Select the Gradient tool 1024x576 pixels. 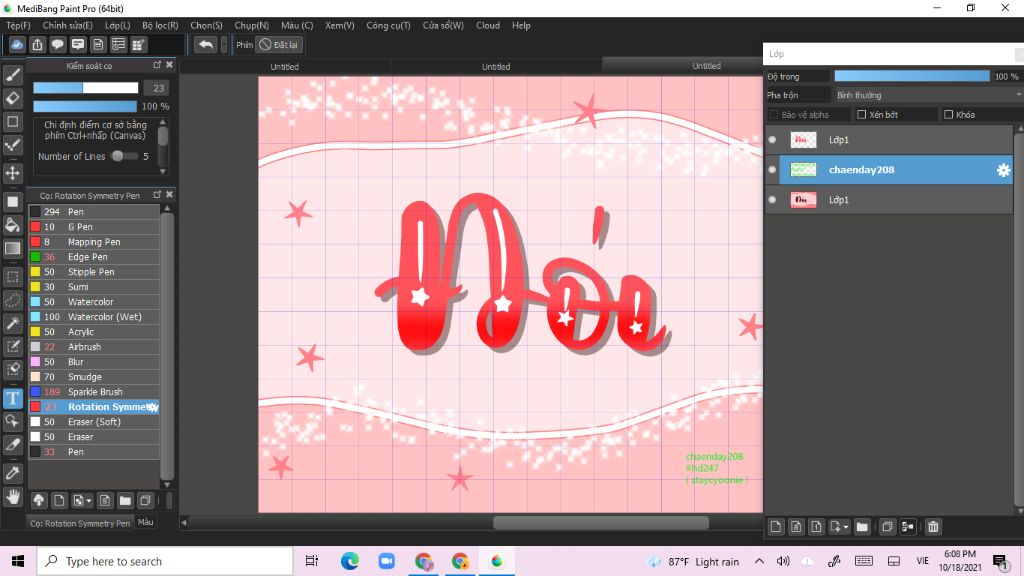pyautogui.click(x=12, y=248)
